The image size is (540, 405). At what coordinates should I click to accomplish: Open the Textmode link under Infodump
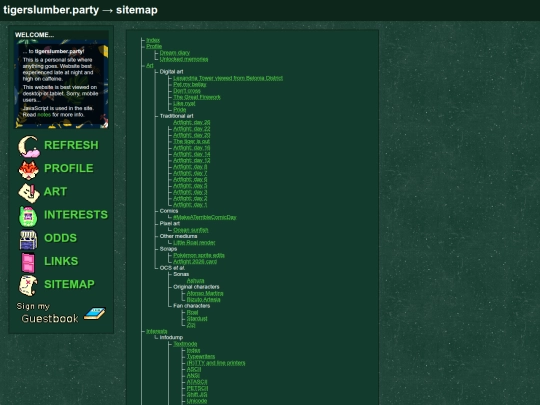pyautogui.click(x=185, y=344)
